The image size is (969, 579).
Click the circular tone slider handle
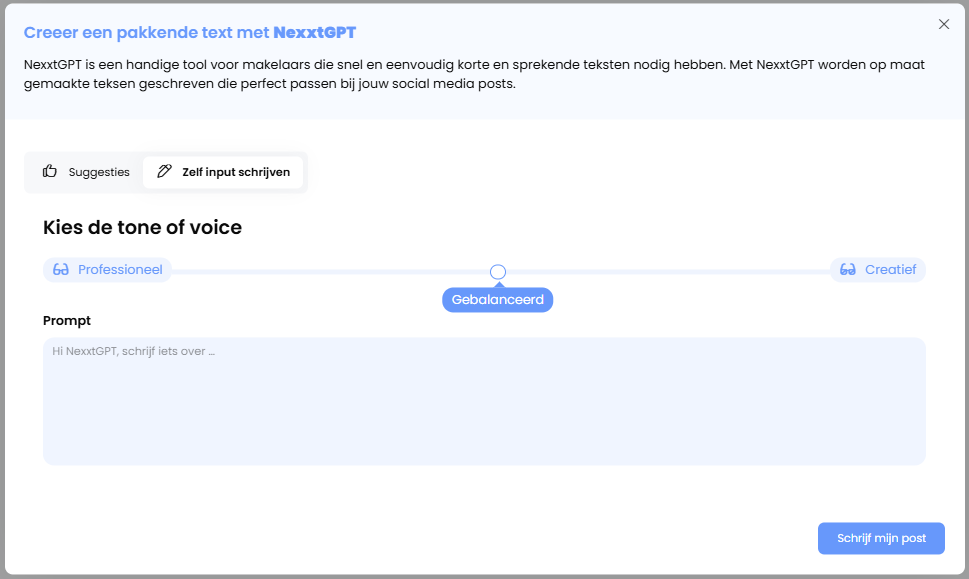click(x=498, y=272)
